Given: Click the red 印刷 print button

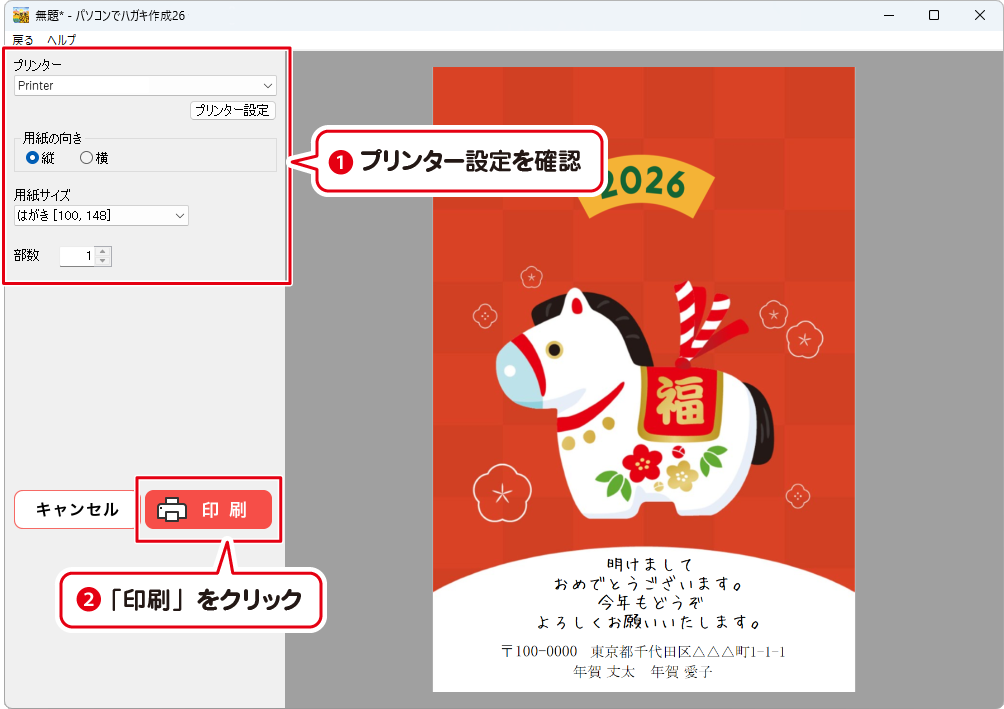Looking at the screenshot, I should (x=208, y=509).
